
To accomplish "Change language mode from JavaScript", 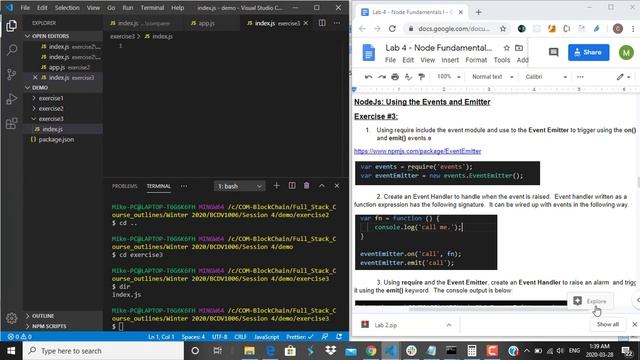I will point(267,337).
